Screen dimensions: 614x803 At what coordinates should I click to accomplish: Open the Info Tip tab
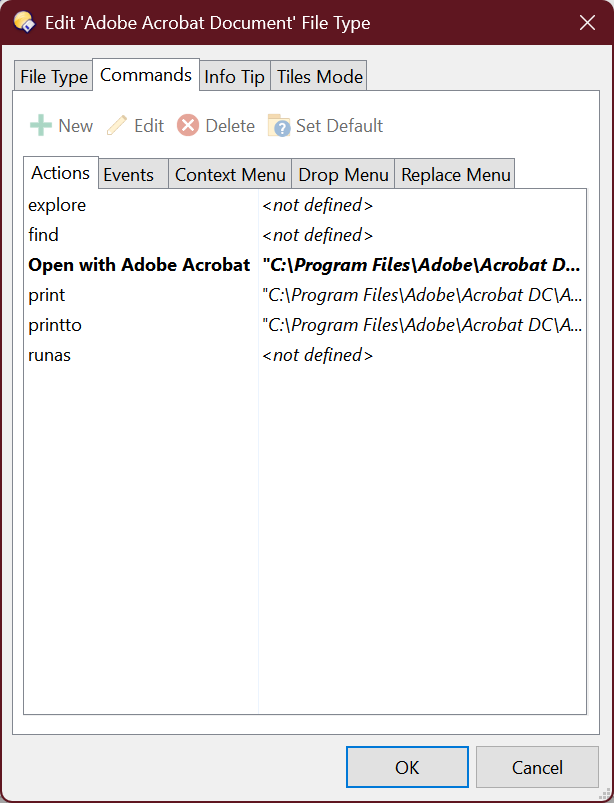tap(235, 76)
